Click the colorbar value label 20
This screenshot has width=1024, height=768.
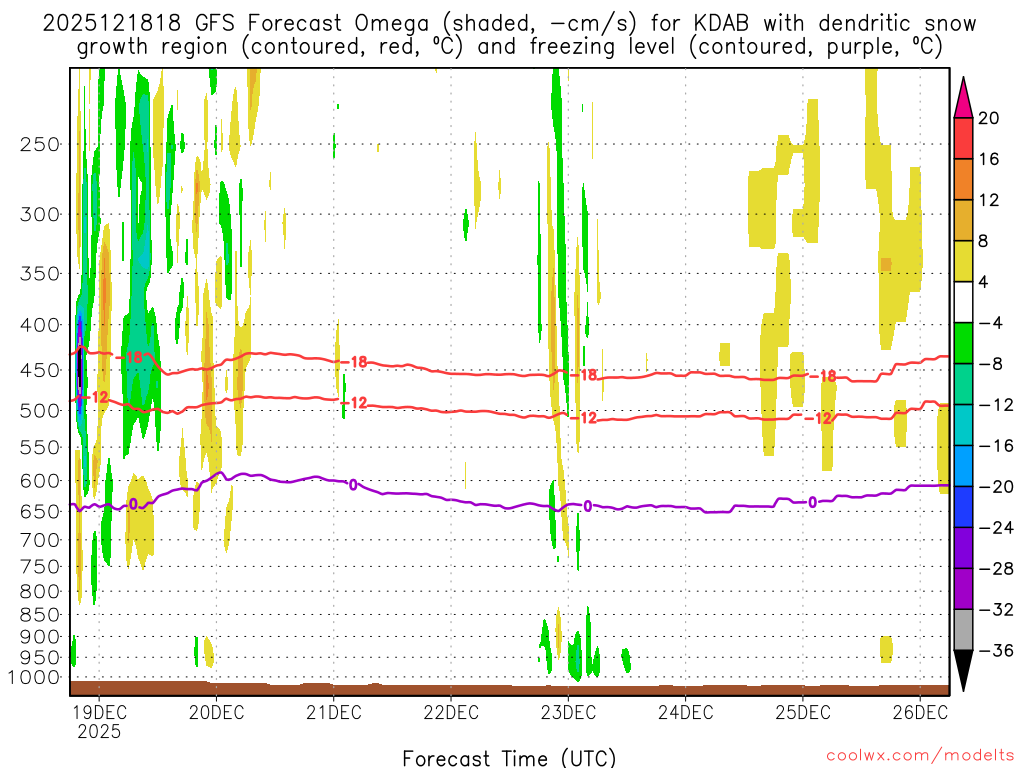point(989,118)
